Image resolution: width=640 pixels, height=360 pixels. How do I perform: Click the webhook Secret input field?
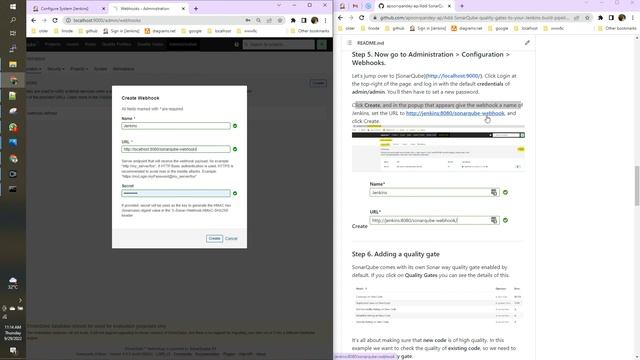(x=176, y=193)
